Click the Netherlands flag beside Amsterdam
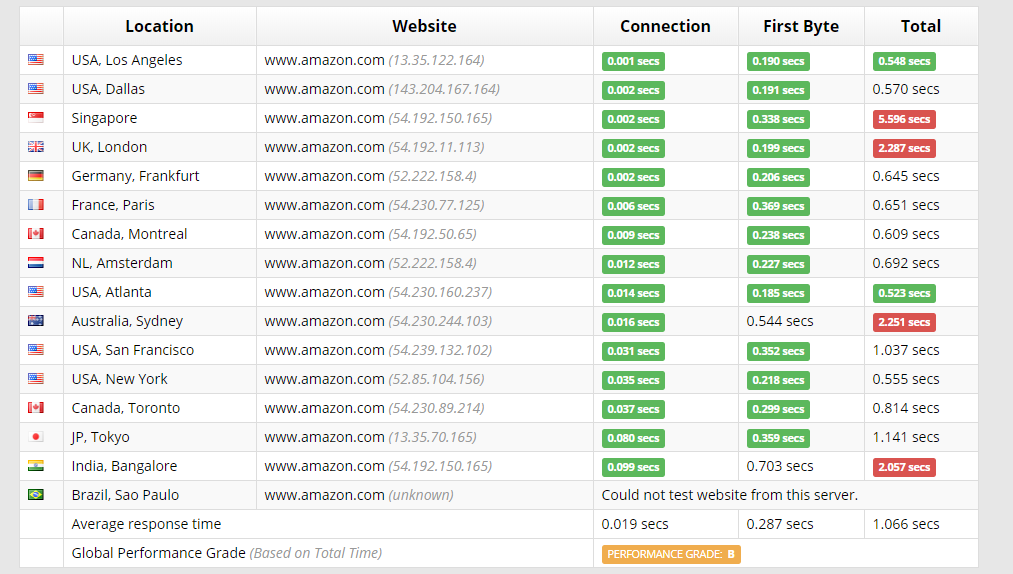Screen dimensions: 1013x574 pos(36,263)
